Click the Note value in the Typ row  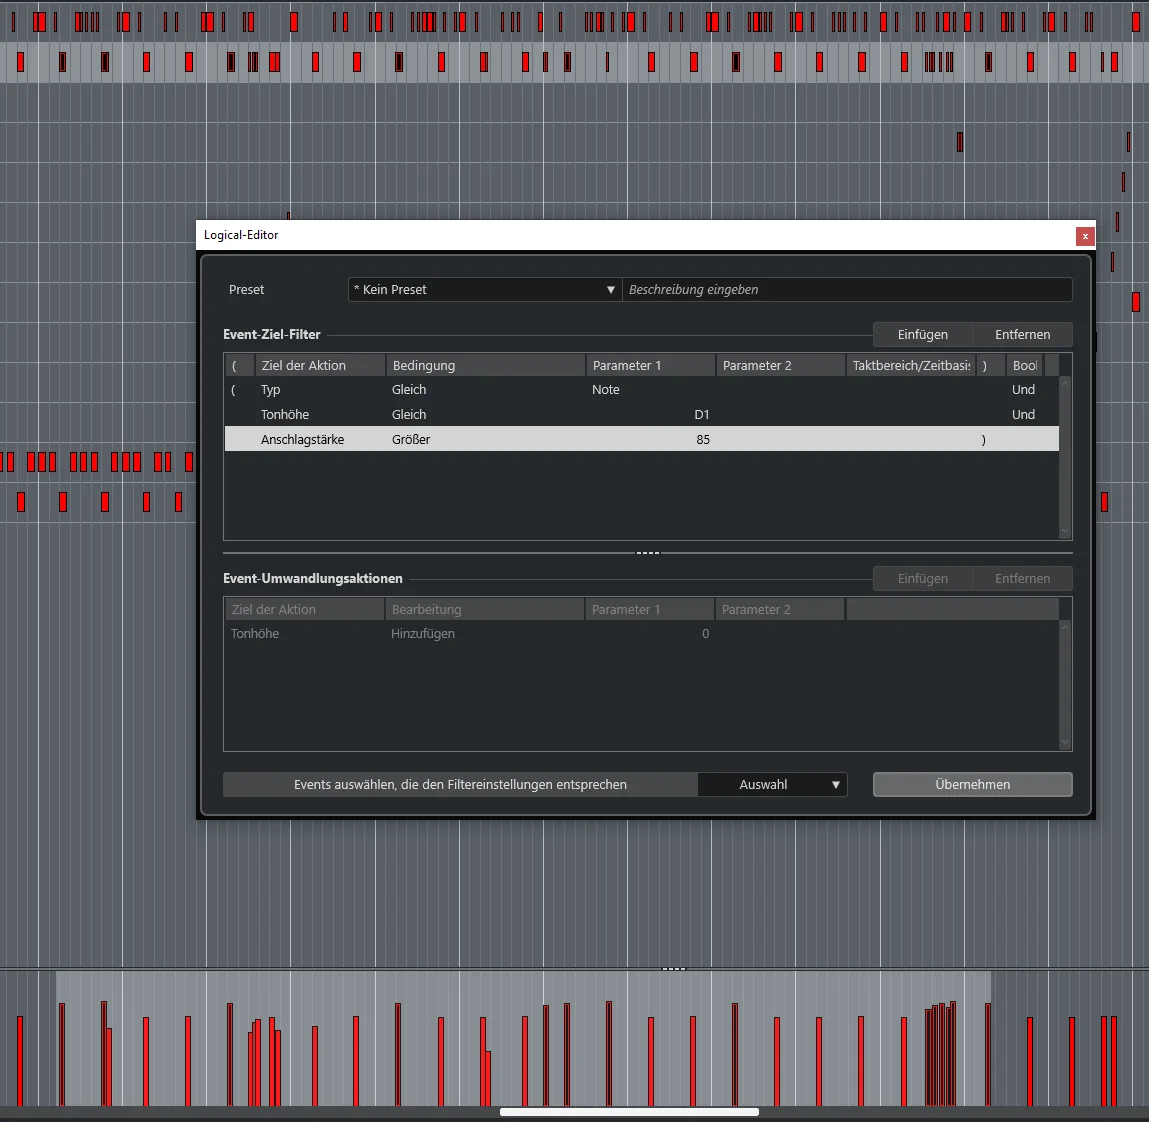[x=606, y=389]
